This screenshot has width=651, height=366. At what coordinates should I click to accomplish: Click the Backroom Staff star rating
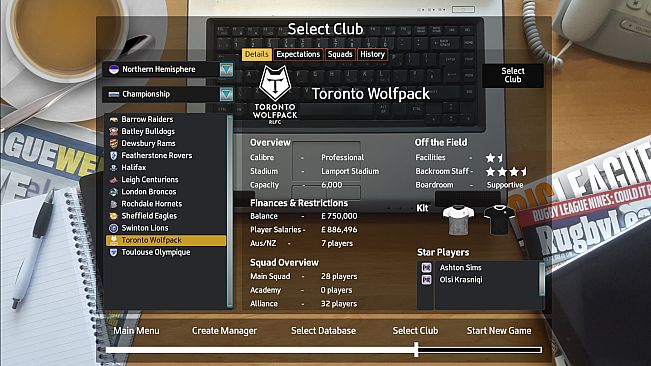click(x=507, y=171)
